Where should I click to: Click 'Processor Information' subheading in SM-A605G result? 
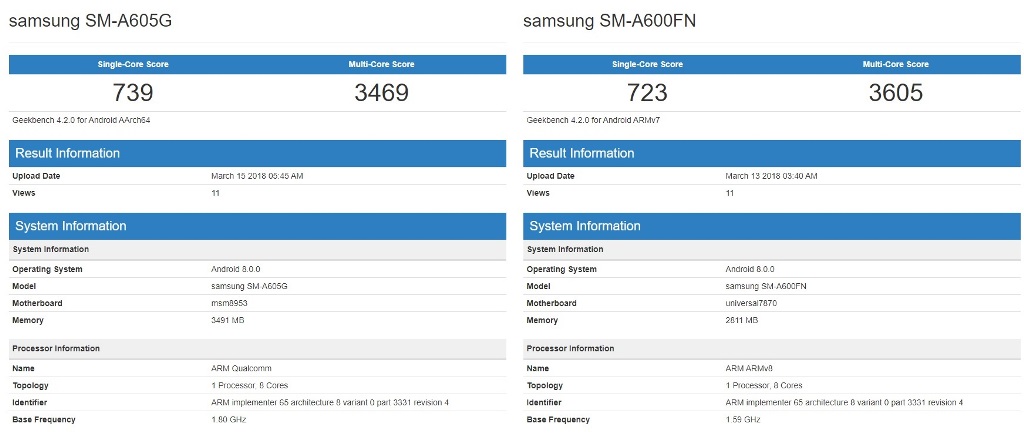[x=56, y=349]
